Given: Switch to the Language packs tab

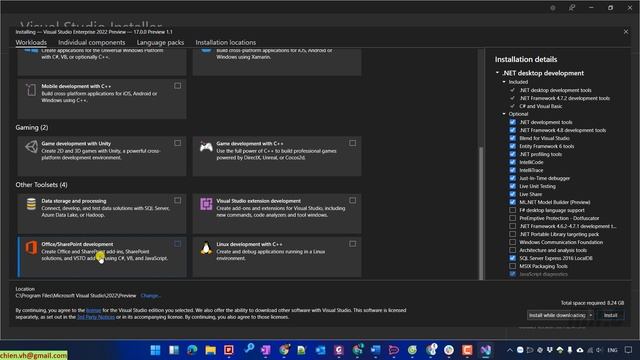Looking at the screenshot, I should 160,42.
